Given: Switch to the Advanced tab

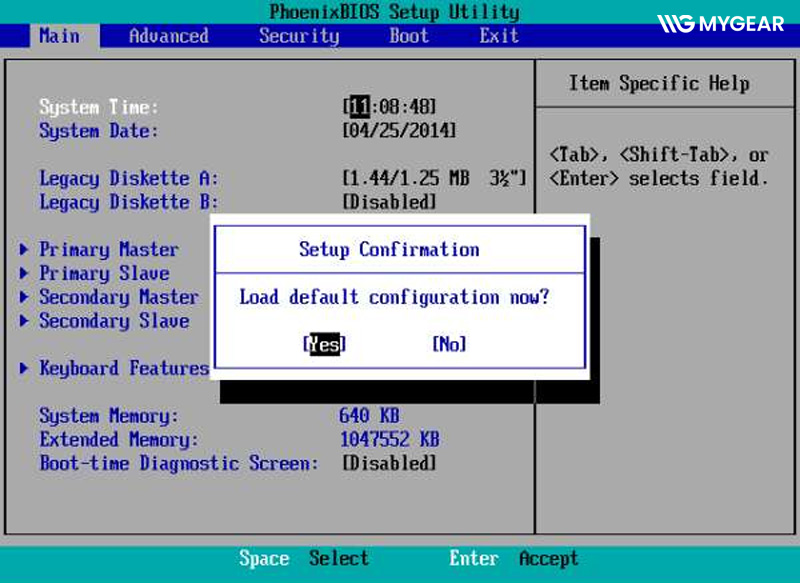Looking at the screenshot, I should tap(169, 36).
